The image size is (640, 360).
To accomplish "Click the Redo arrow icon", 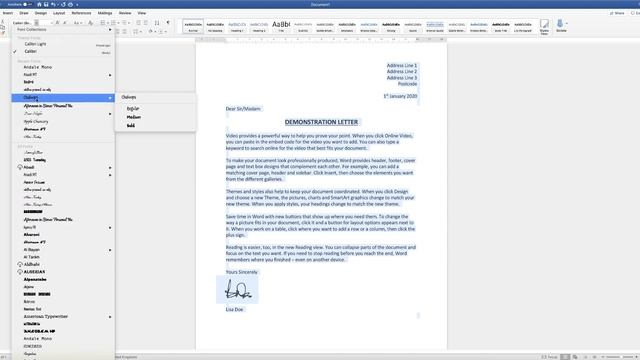I will point(63,4).
